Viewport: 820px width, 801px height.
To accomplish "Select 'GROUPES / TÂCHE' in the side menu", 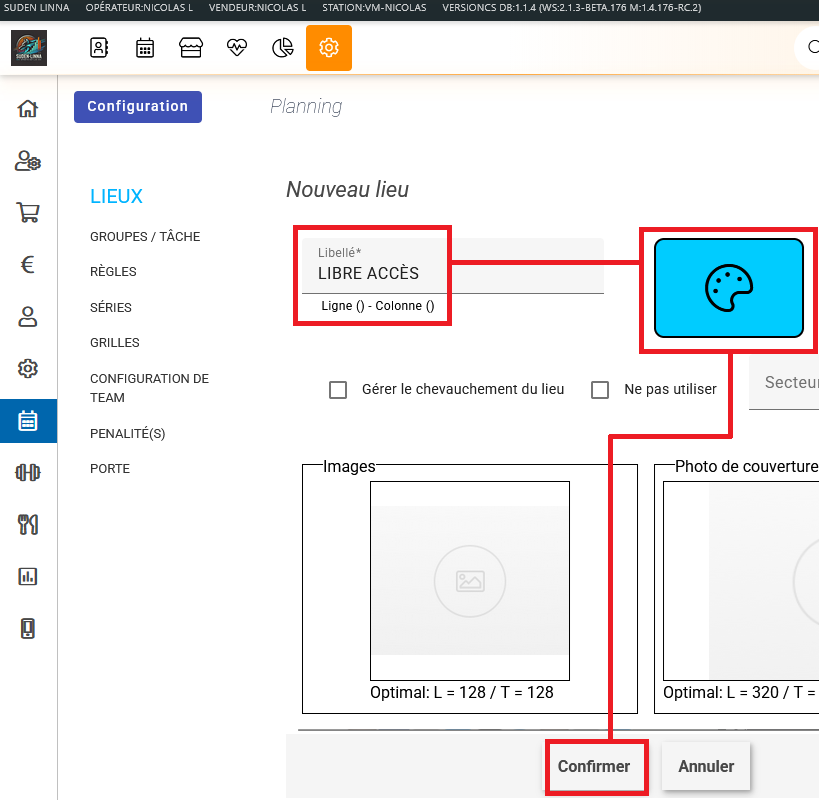I will pyautogui.click(x=145, y=237).
